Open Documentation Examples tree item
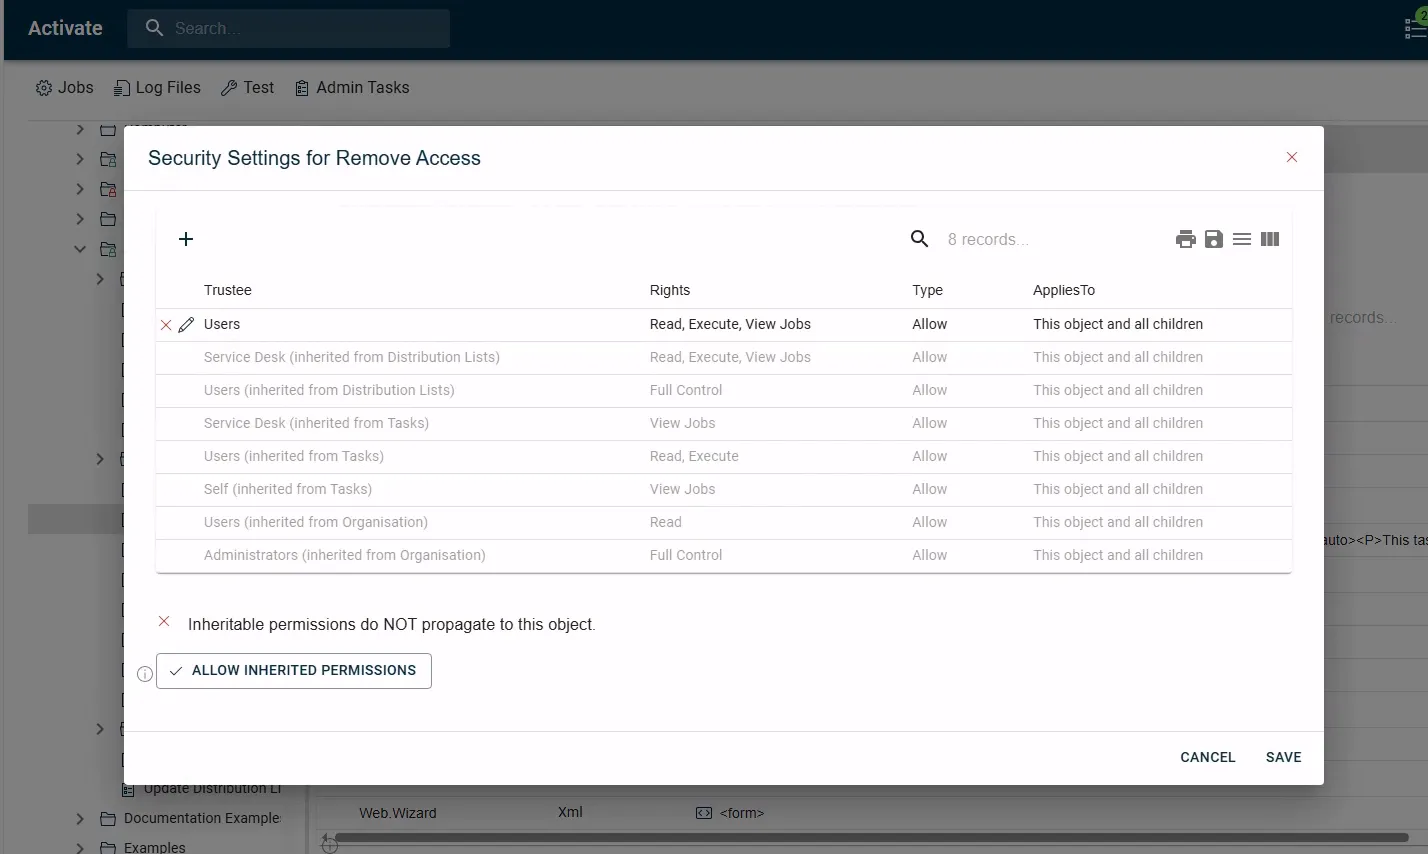 pyautogui.click(x=201, y=818)
